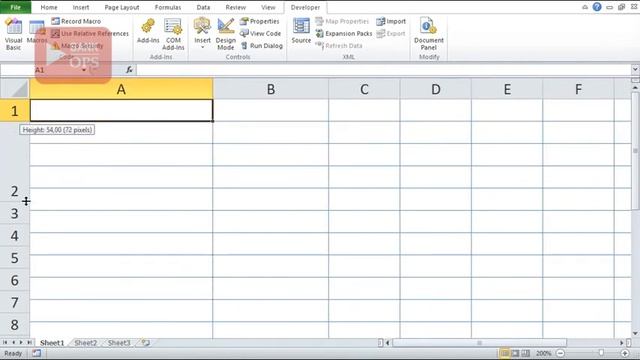
Task: Open the View tab
Action: click(x=268, y=7)
